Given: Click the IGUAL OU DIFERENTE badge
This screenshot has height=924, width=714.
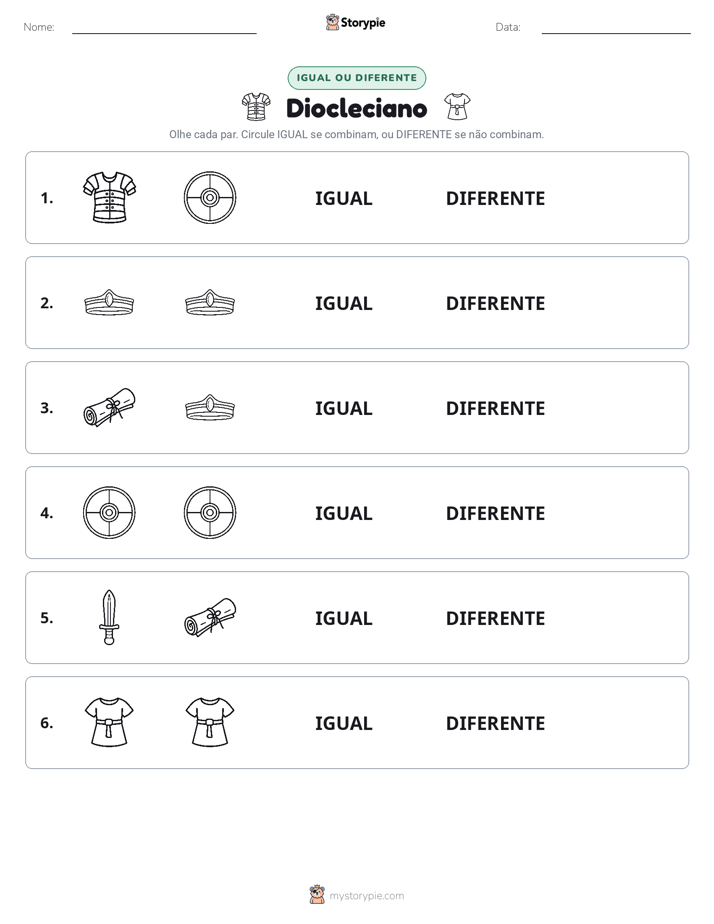Looking at the screenshot, I should coord(356,78).
